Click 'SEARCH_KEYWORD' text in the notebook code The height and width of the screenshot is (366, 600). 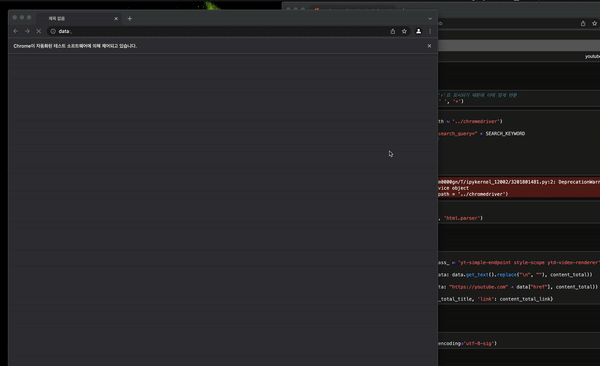[x=505, y=134]
